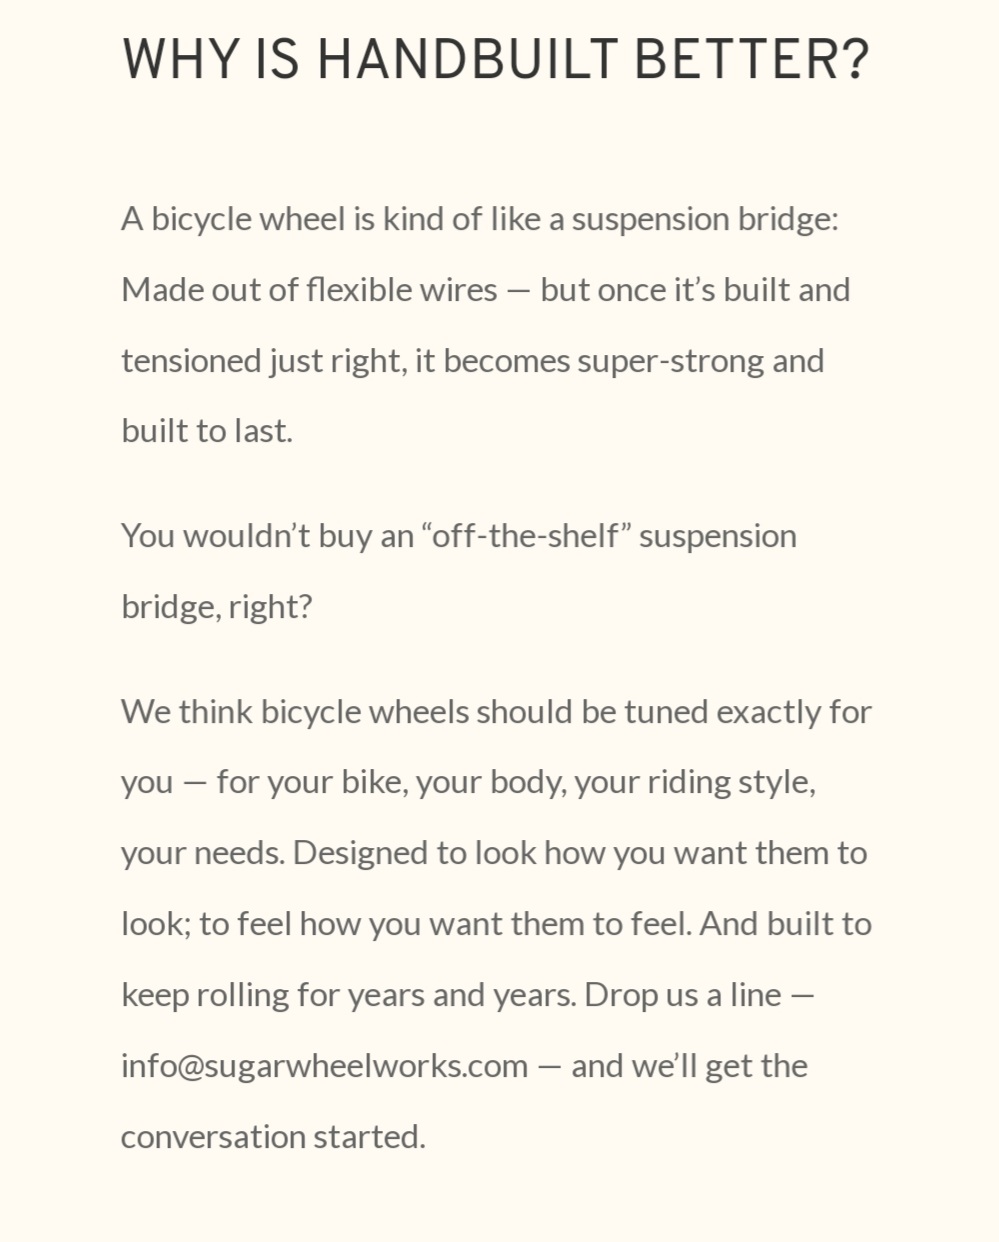Click the words "suspension bridge:" in the first paragraph
The image size is (999, 1242).
[705, 219]
